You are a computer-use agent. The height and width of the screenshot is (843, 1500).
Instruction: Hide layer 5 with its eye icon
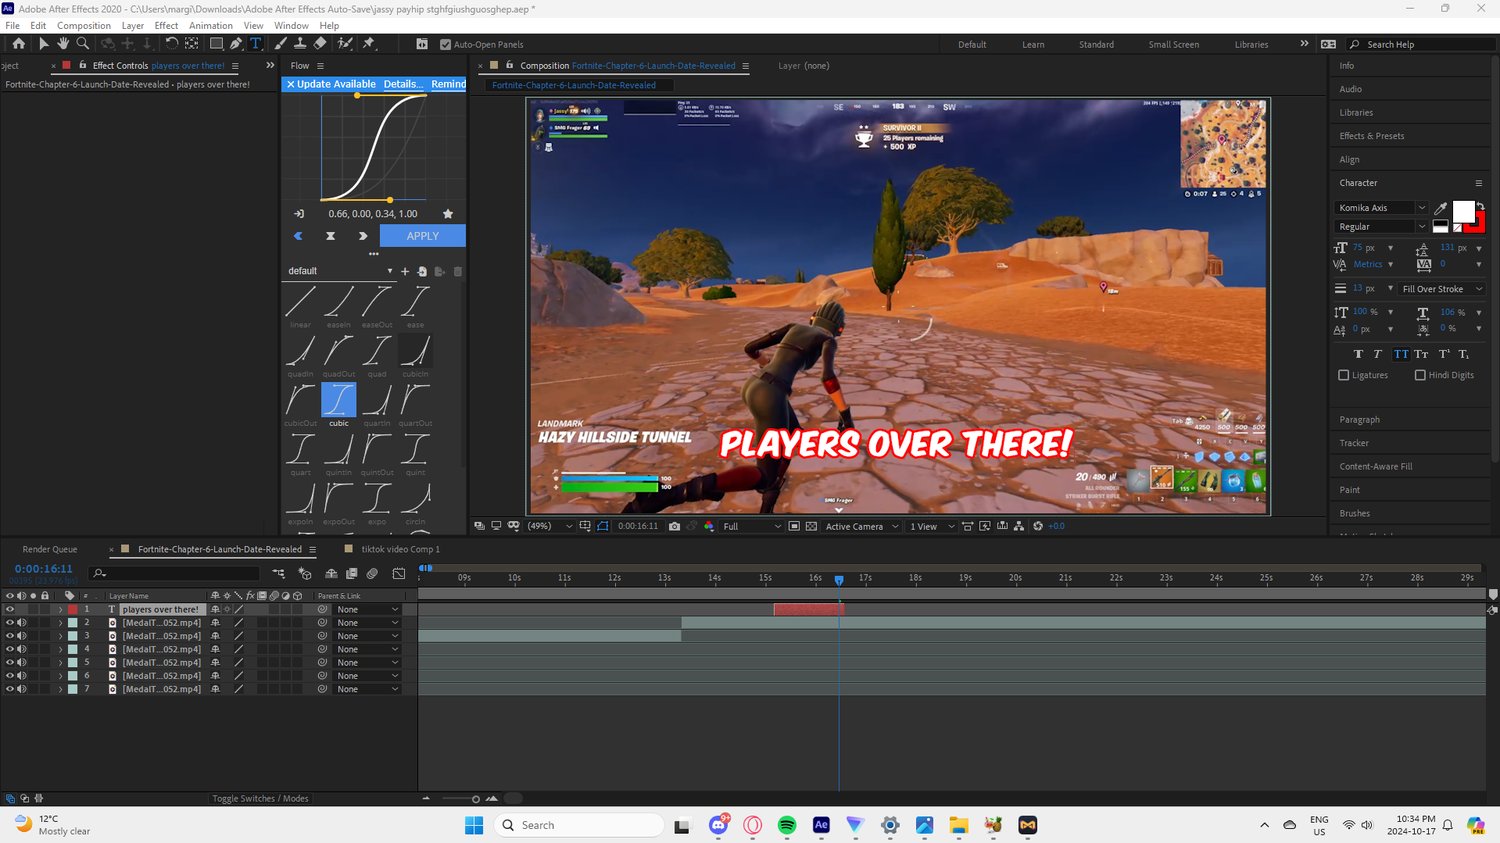tap(10, 662)
